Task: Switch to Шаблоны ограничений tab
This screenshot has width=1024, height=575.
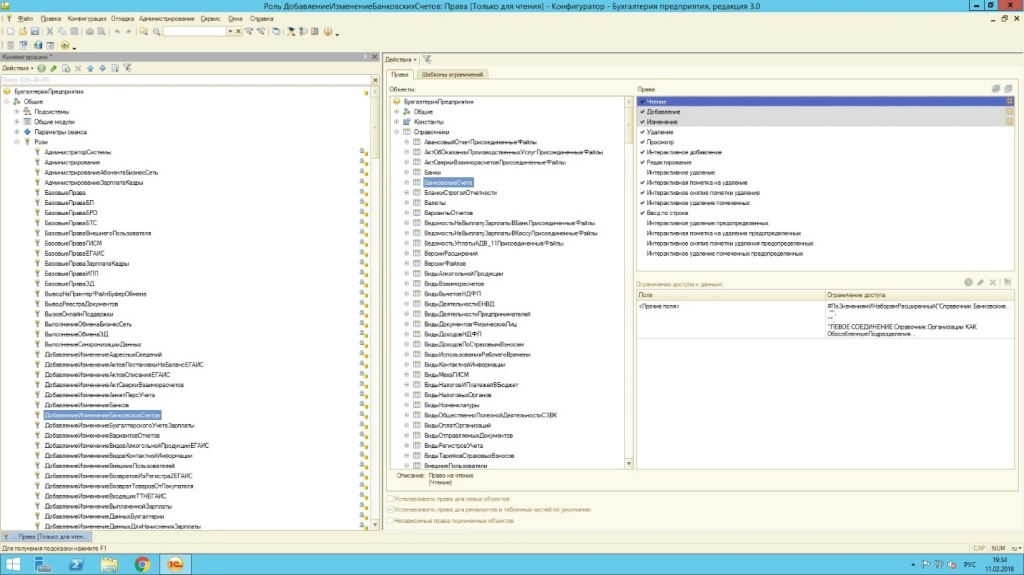Action: (454, 75)
